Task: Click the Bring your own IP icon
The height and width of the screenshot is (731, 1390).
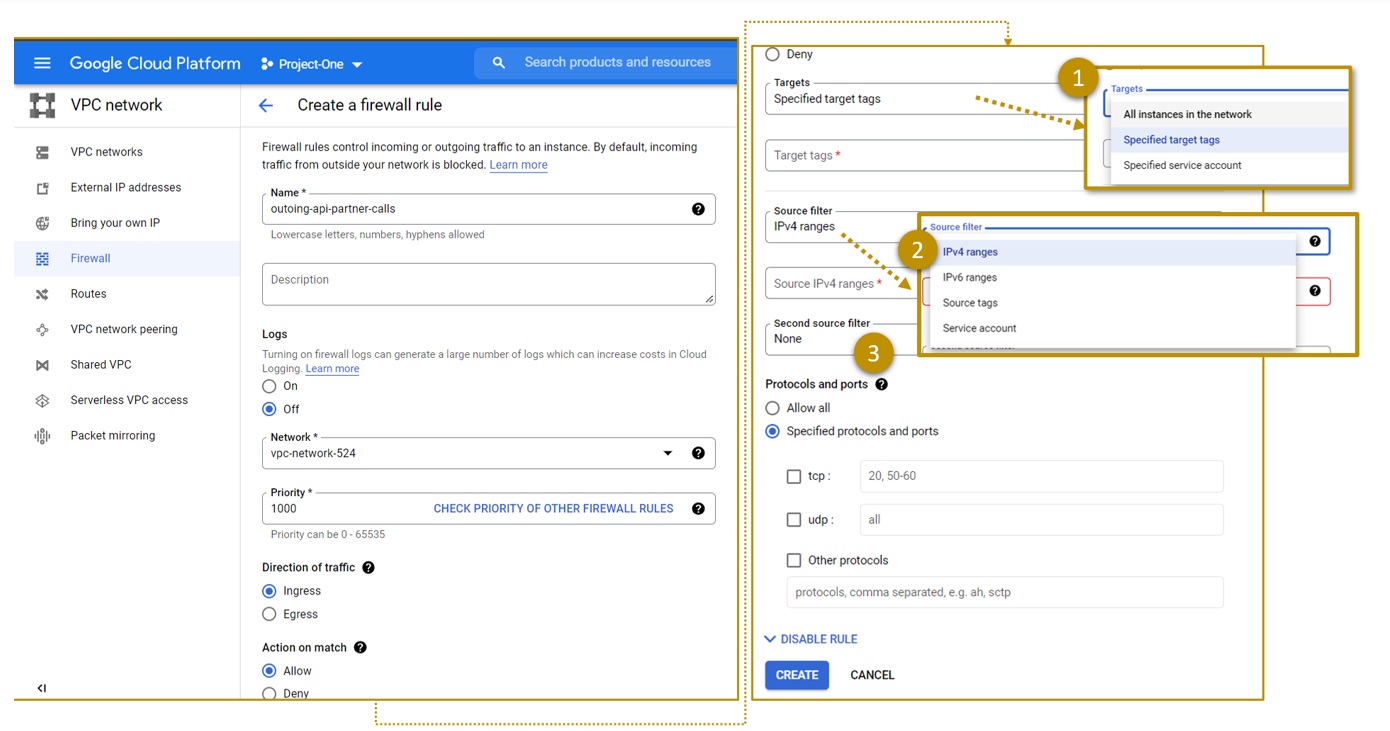Action: 42,223
